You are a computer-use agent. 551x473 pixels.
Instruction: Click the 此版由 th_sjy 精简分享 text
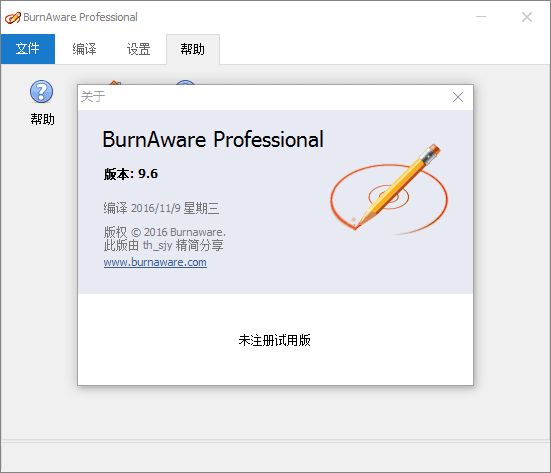point(163,245)
